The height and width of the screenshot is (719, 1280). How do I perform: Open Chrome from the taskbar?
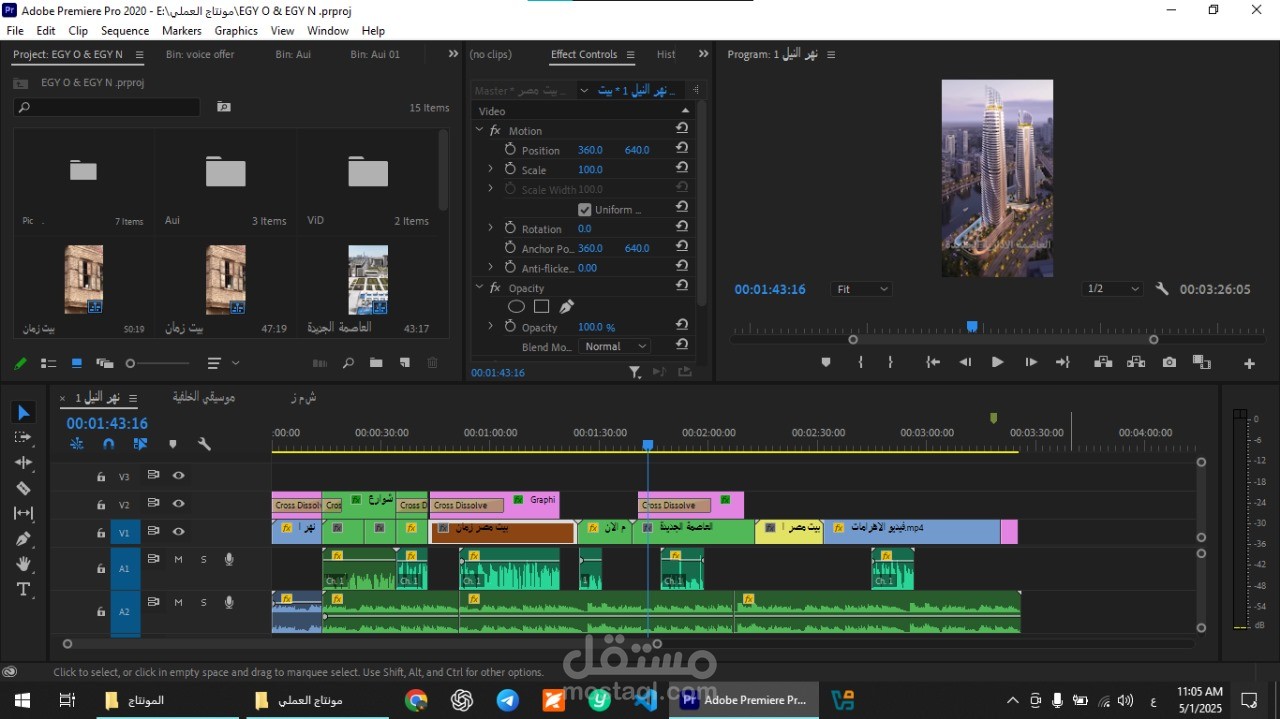click(416, 700)
